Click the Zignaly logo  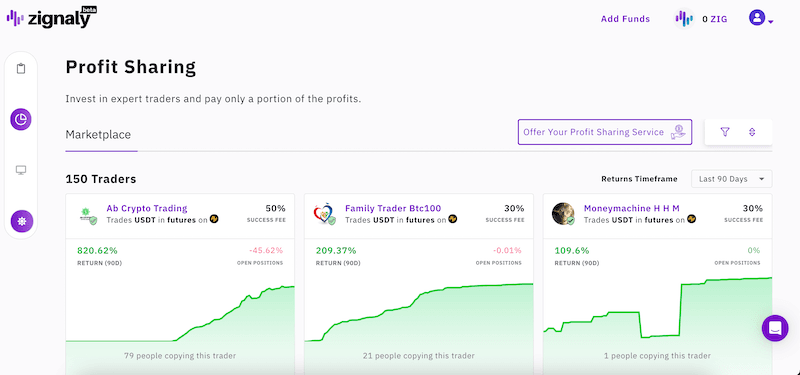(x=52, y=18)
